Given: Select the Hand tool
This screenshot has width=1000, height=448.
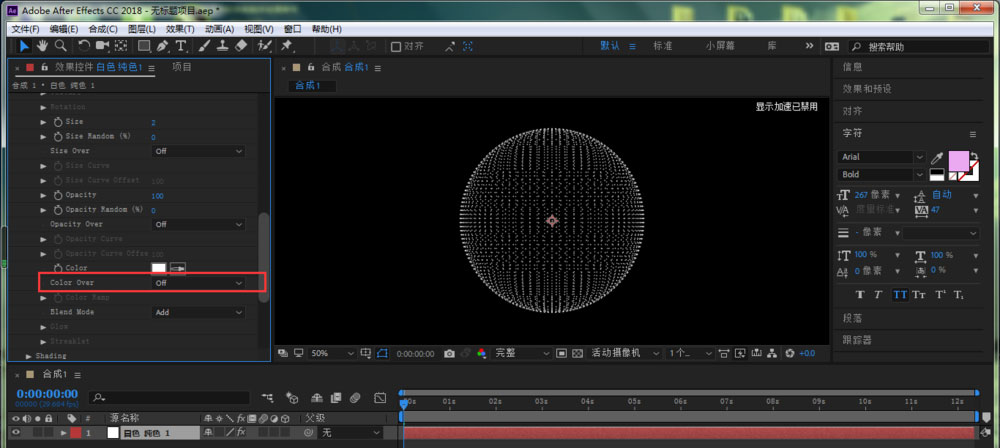Looking at the screenshot, I should point(42,46).
